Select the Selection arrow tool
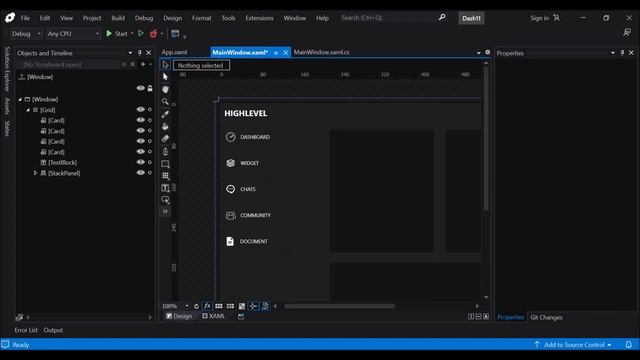Viewport: 640px width, 360px height. pos(165,65)
